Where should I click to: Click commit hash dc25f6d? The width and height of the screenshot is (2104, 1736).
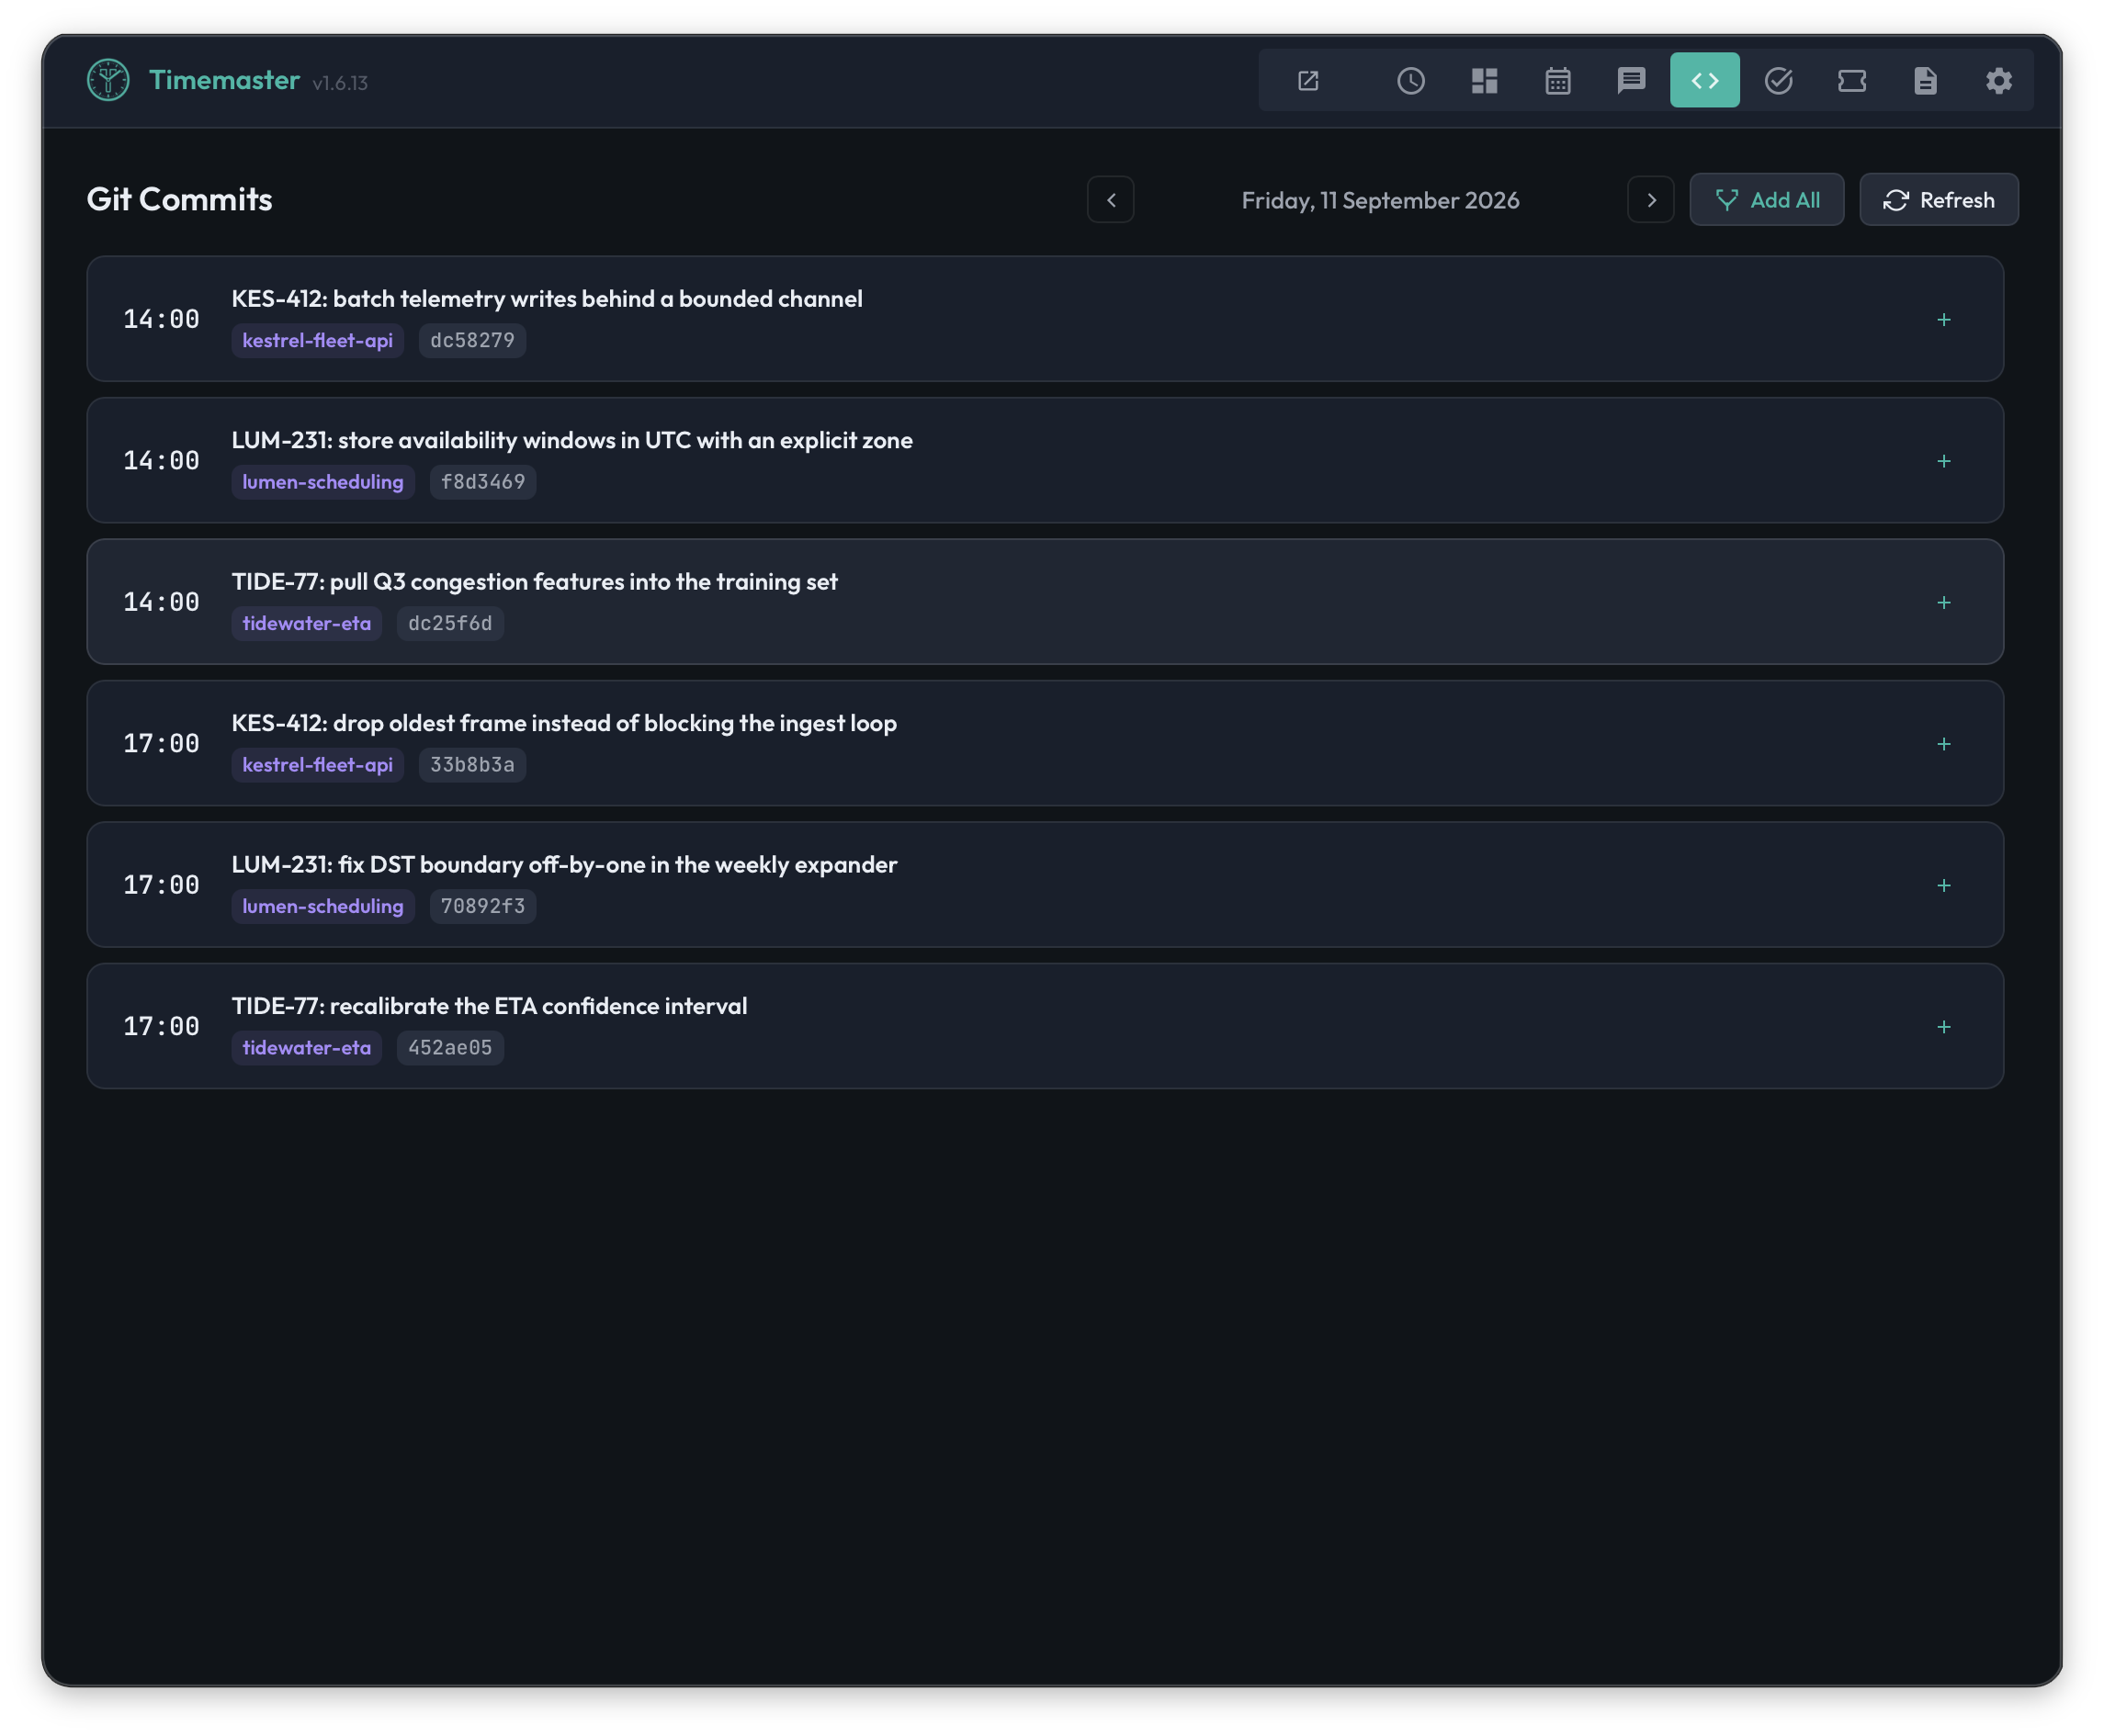(x=450, y=624)
